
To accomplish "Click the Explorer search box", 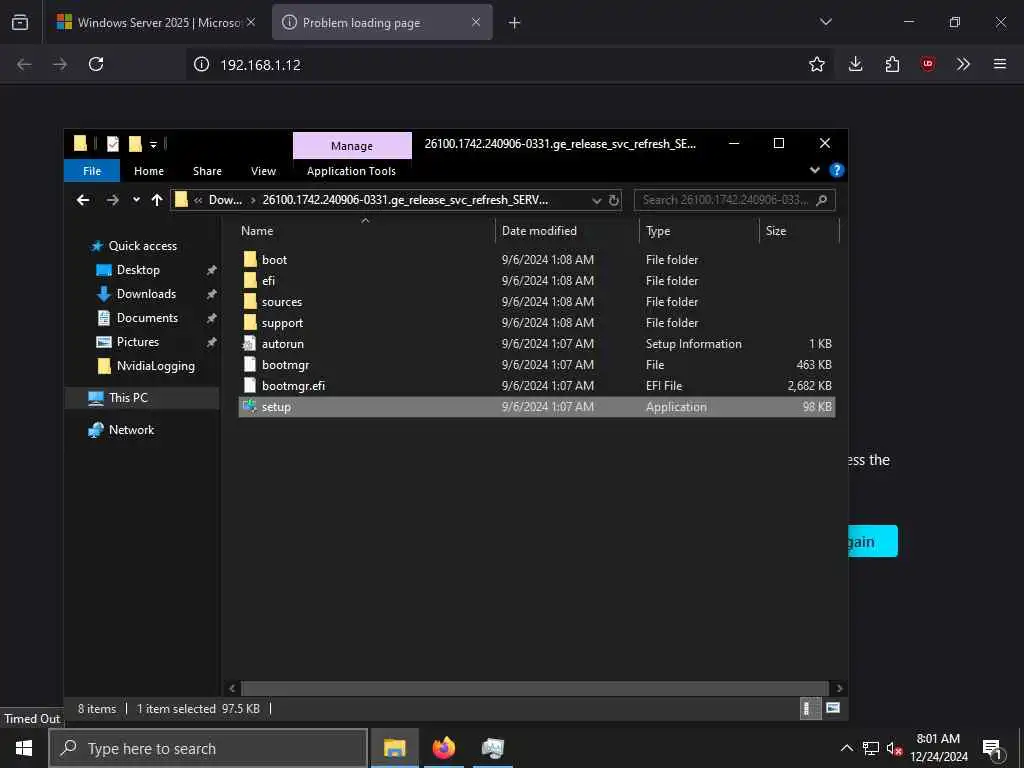I will click(735, 200).
